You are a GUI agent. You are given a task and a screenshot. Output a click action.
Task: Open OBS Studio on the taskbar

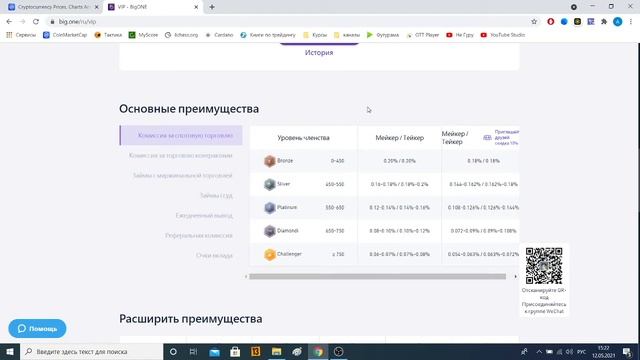[x=338, y=351]
